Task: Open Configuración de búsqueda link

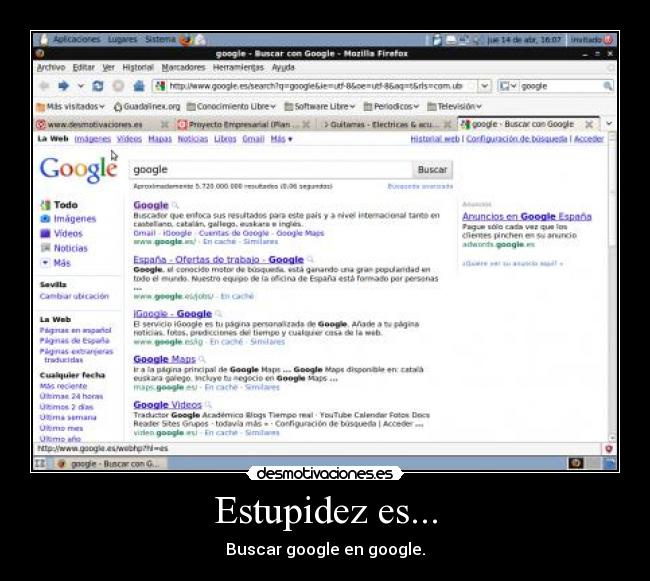Action: point(517,139)
